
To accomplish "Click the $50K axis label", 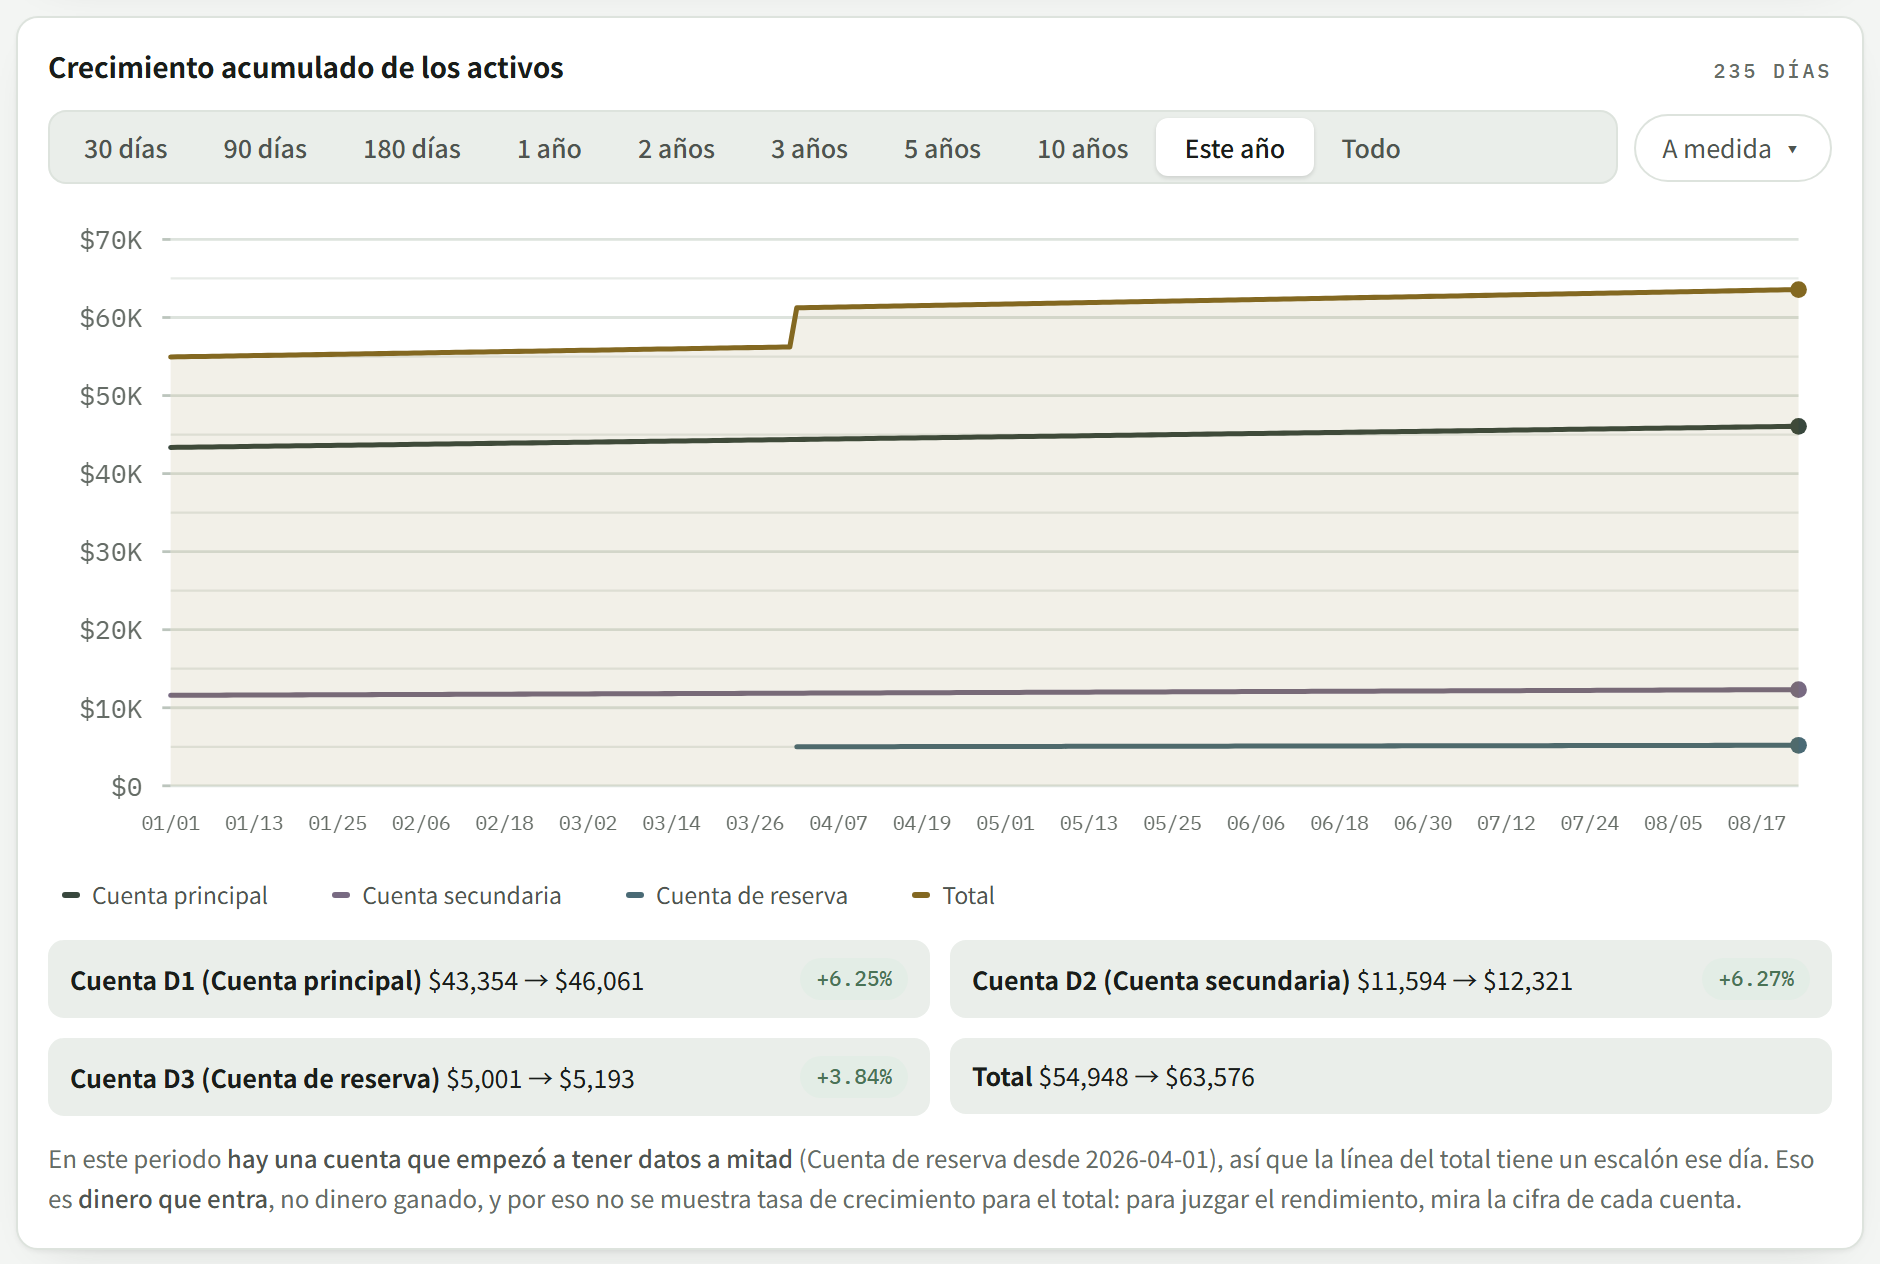I will [x=111, y=396].
